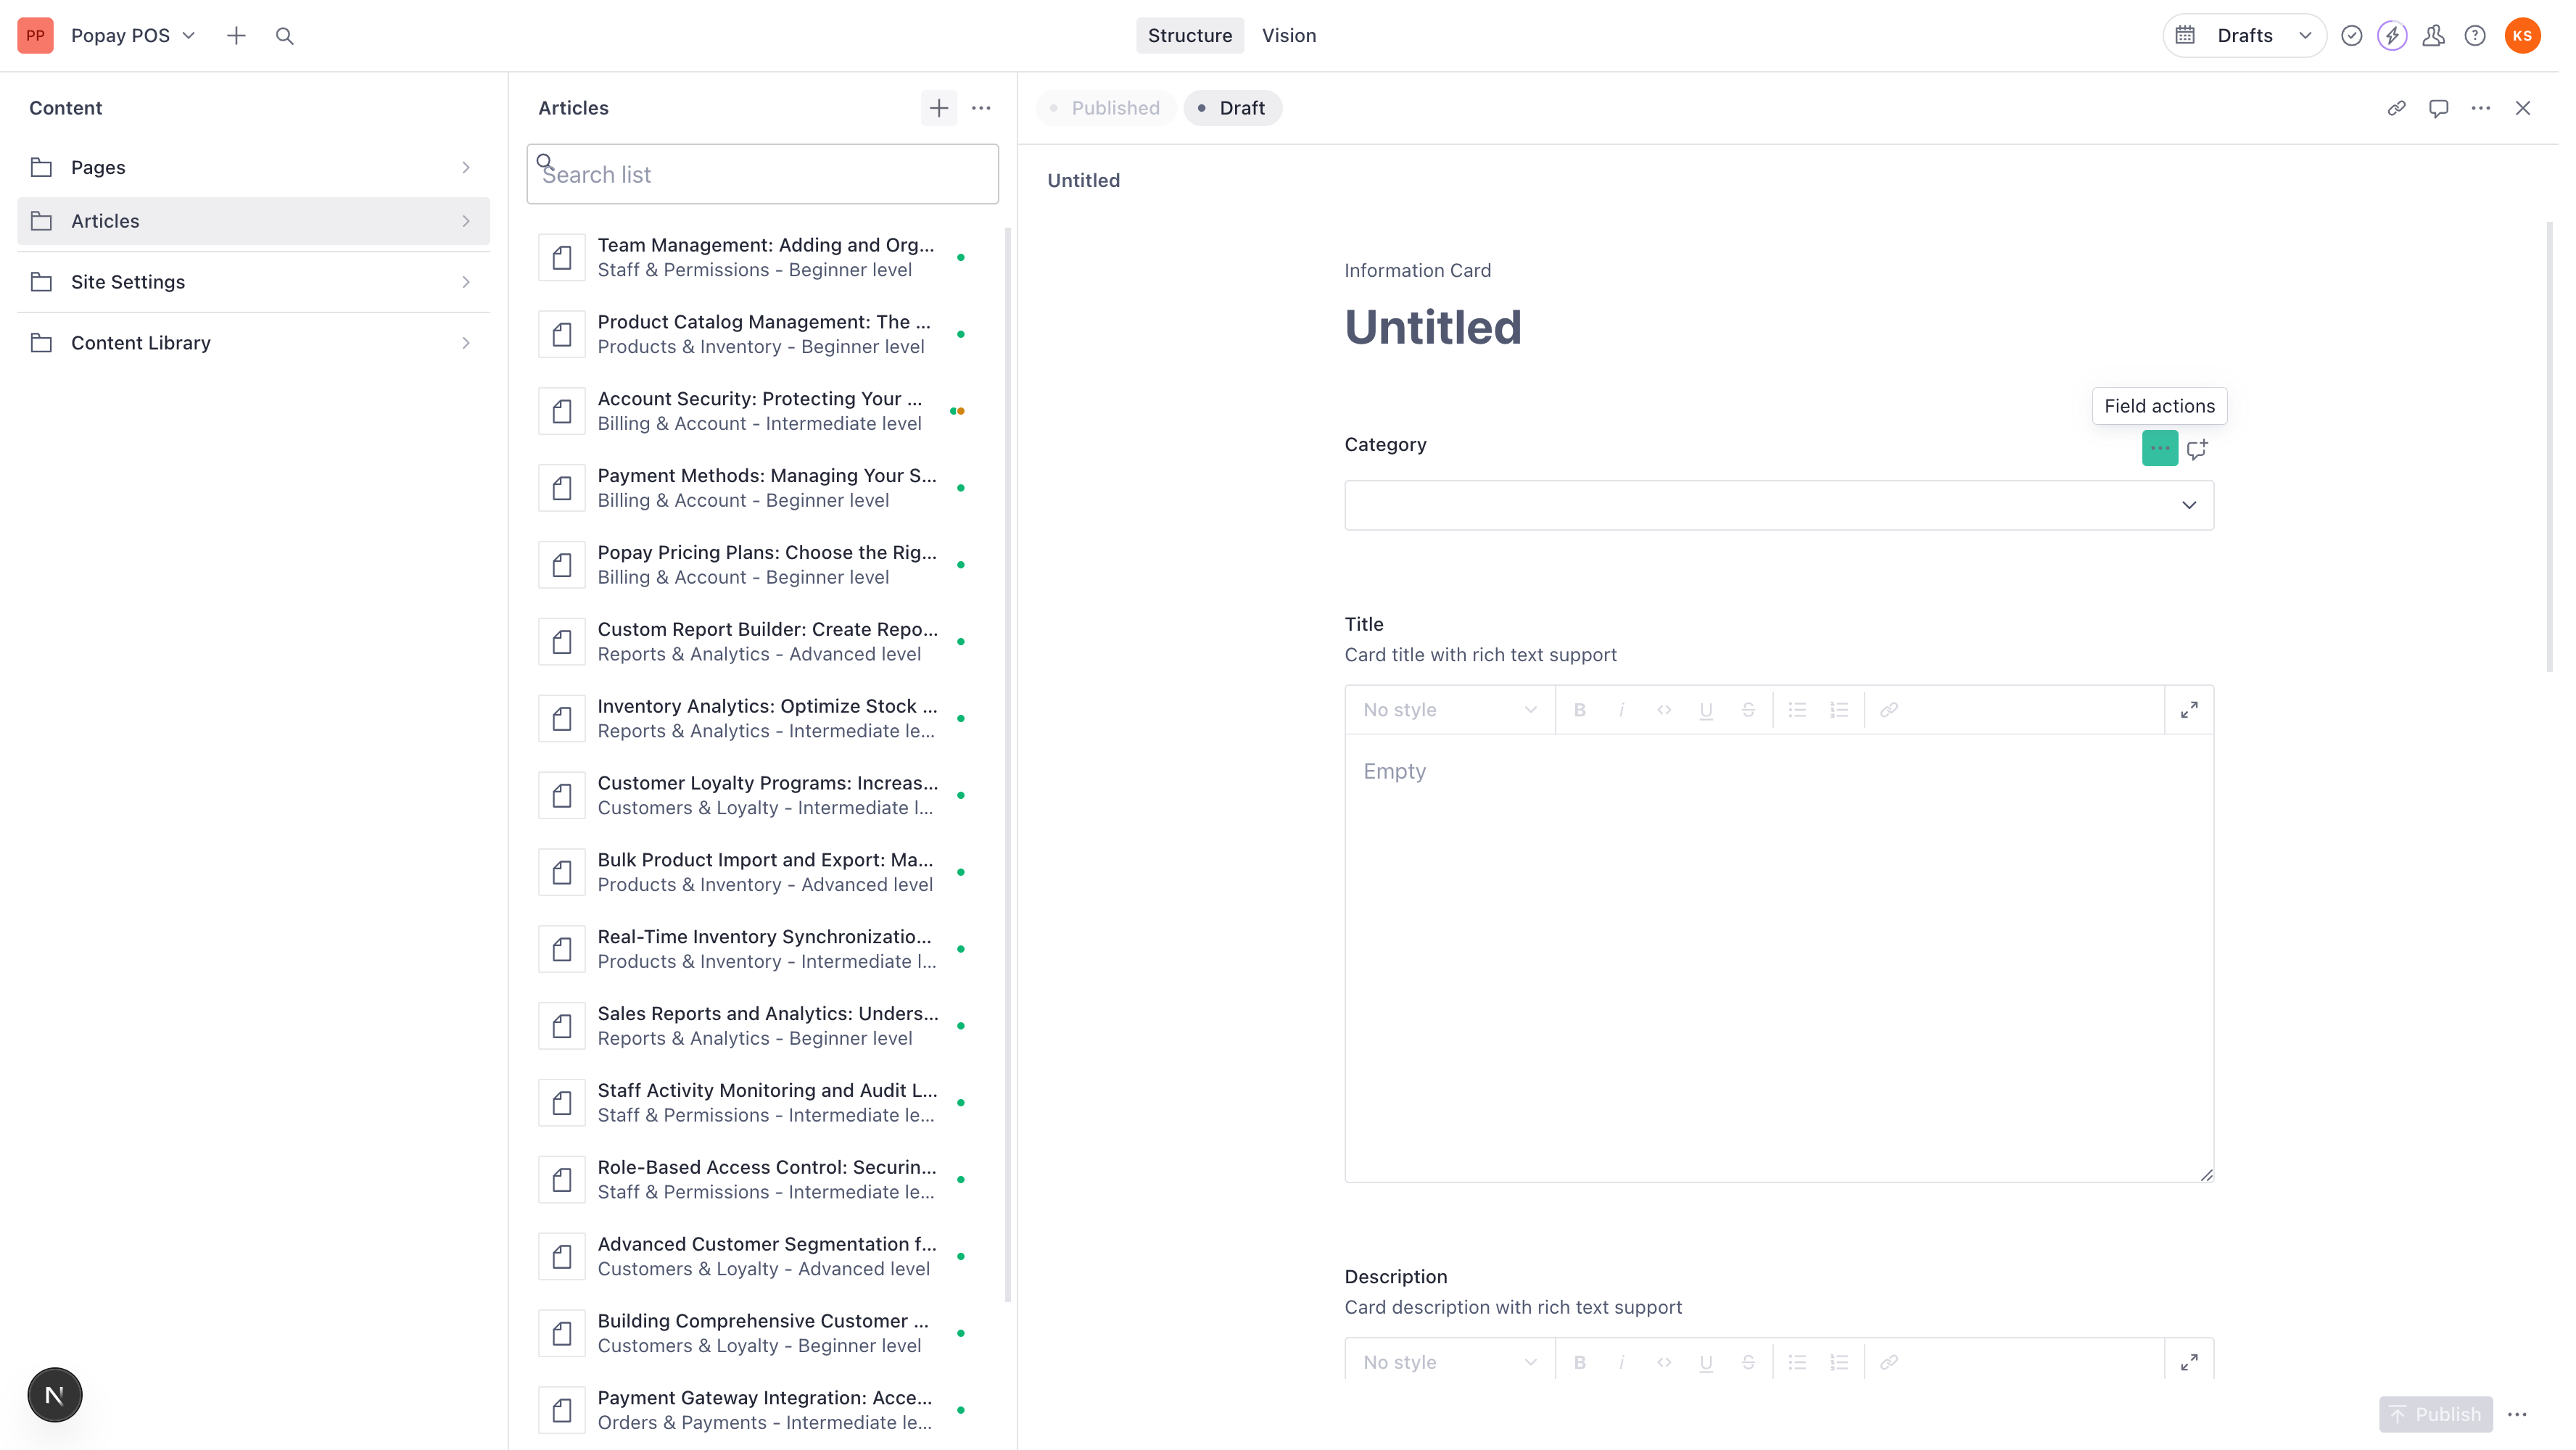Screen dimensions: 2576x1450
Task: Open the Title editor No style dropdown
Action: pyautogui.click(x=1449, y=710)
